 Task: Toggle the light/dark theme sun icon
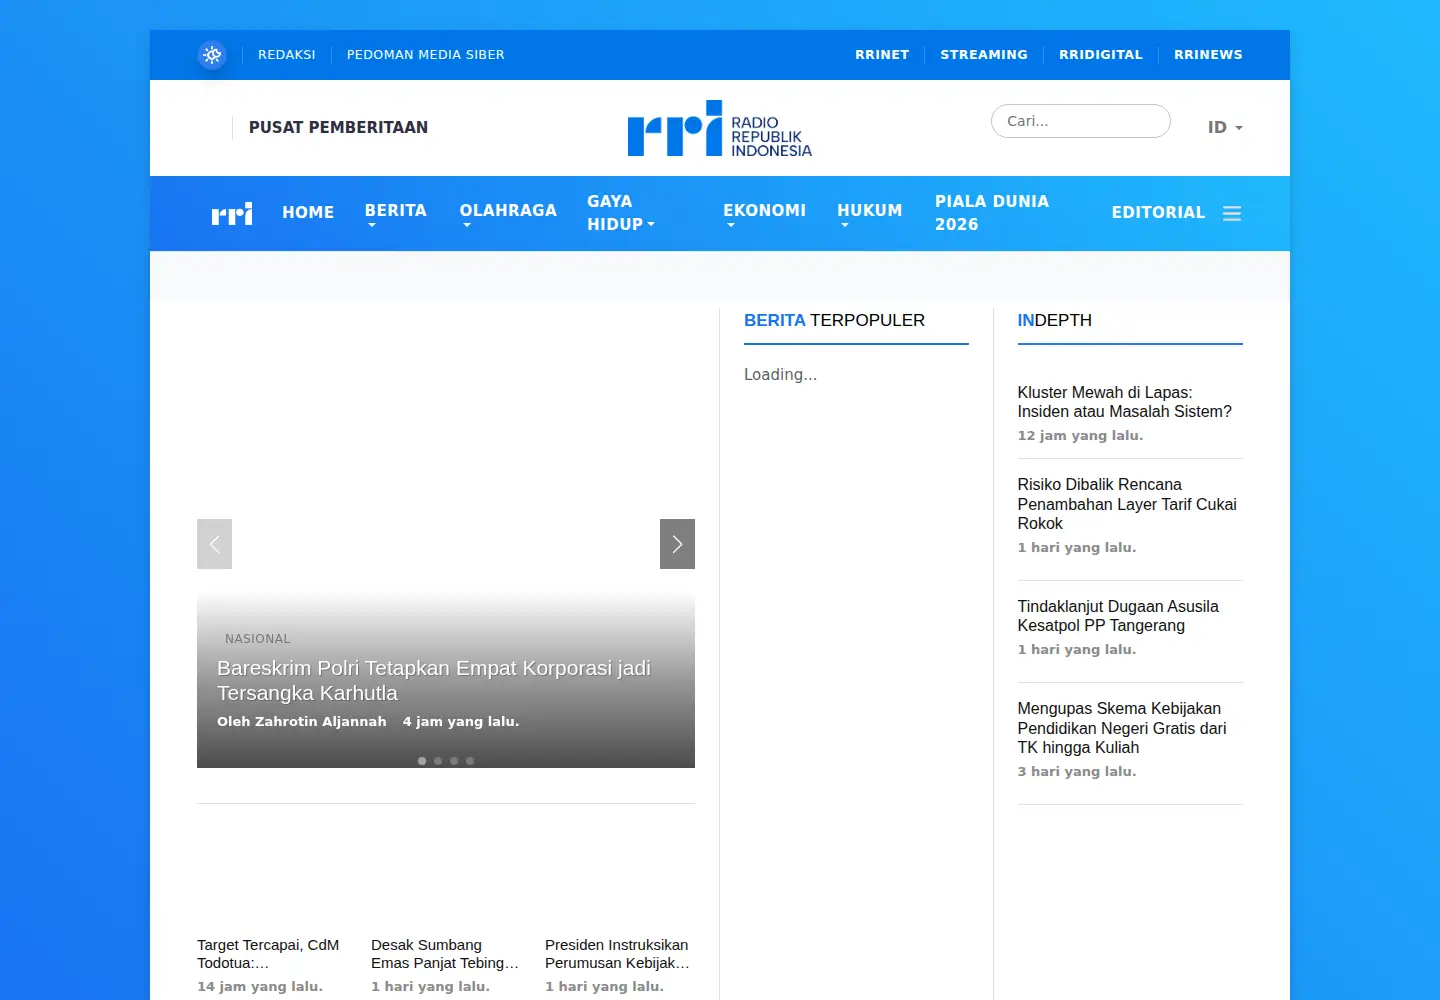(x=212, y=55)
